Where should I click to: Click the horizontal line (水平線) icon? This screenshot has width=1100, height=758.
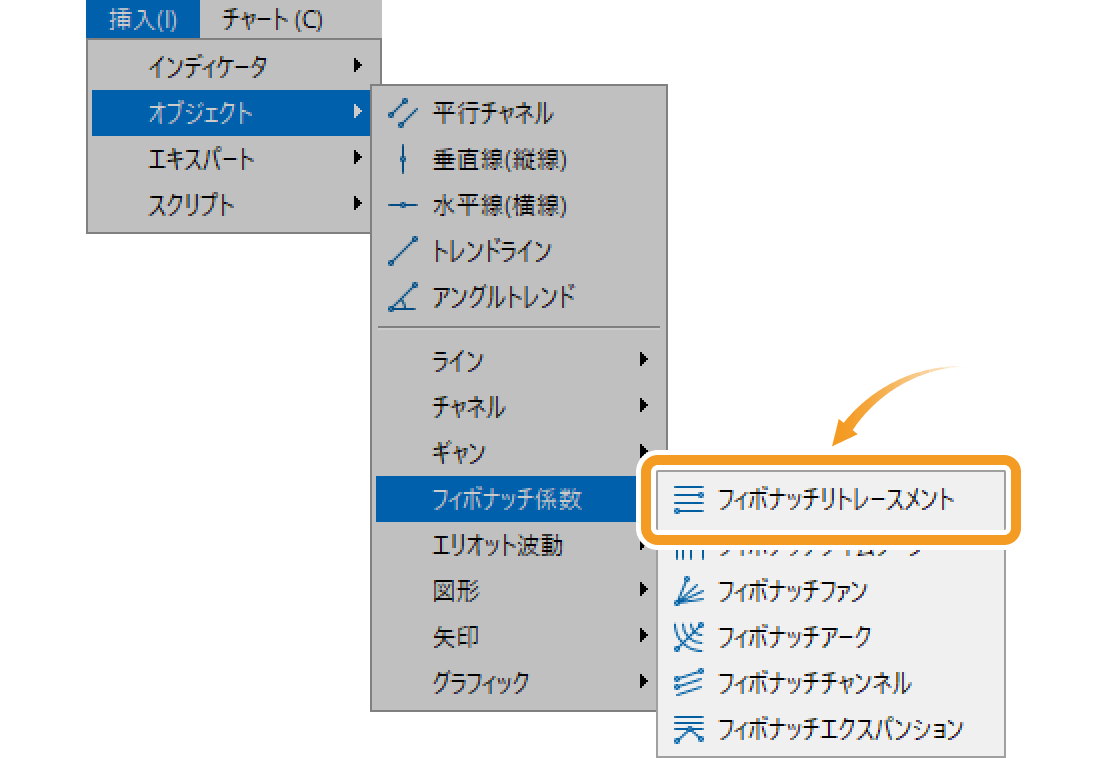coord(403,205)
